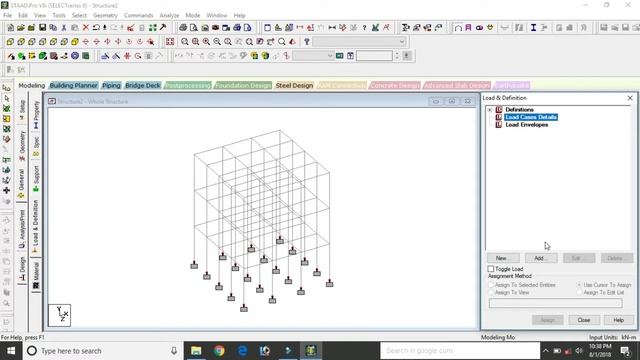Click the dark green square icon in third toolbar row
640x360 pixels.
pos(86,56)
